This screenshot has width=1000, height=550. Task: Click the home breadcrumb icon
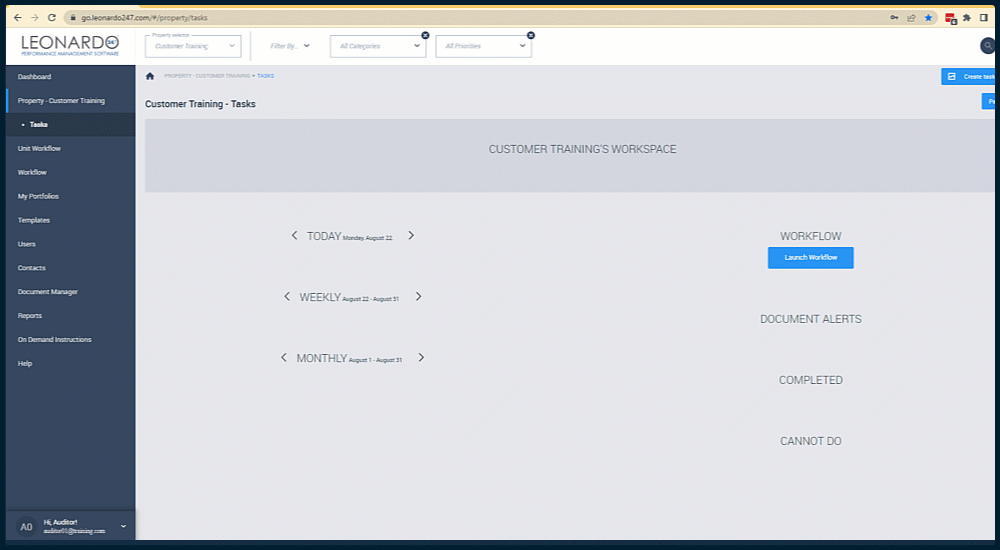[150, 76]
